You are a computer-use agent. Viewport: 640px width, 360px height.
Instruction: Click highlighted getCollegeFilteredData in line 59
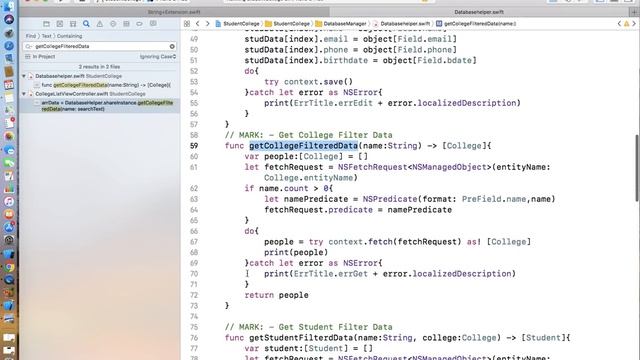click(303, 146)
